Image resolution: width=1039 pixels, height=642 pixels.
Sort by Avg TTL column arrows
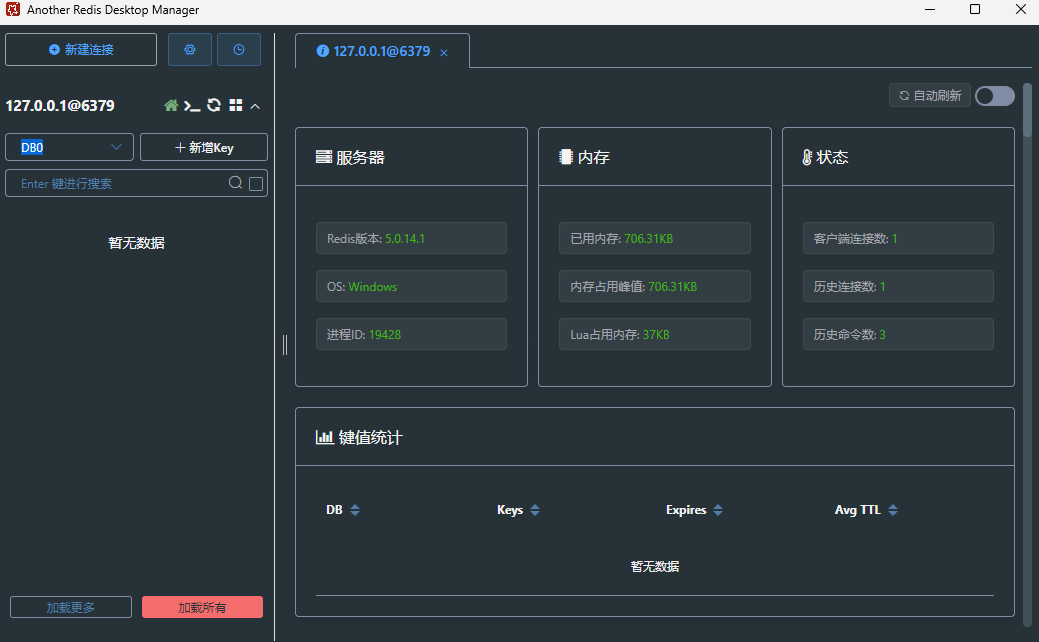(x=893, y=509)
